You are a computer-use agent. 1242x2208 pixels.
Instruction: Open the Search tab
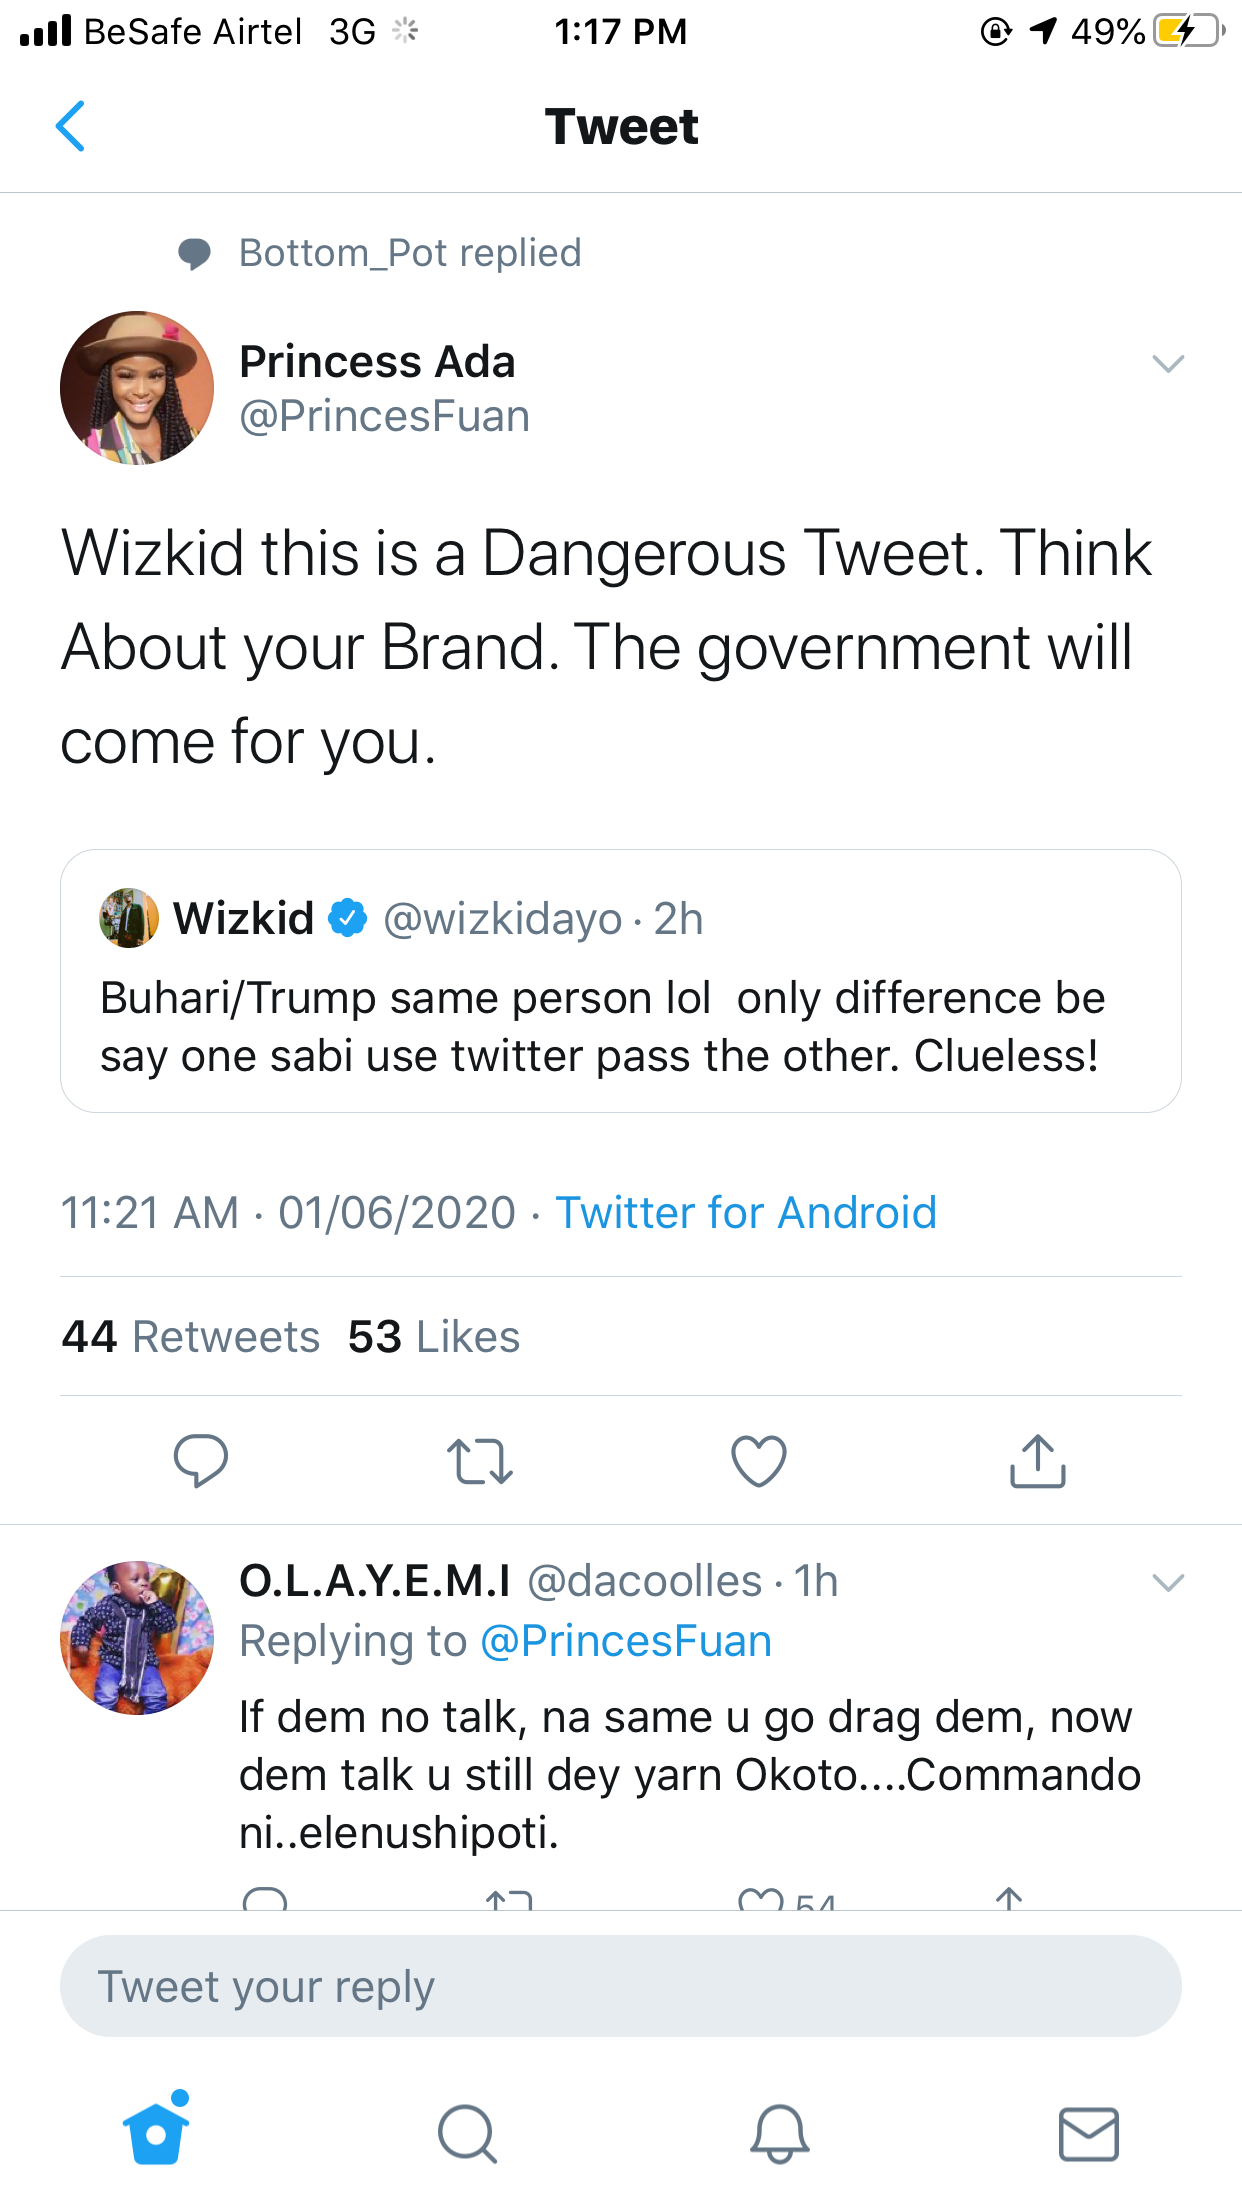pyautogui.click(x=467, y=2134)
